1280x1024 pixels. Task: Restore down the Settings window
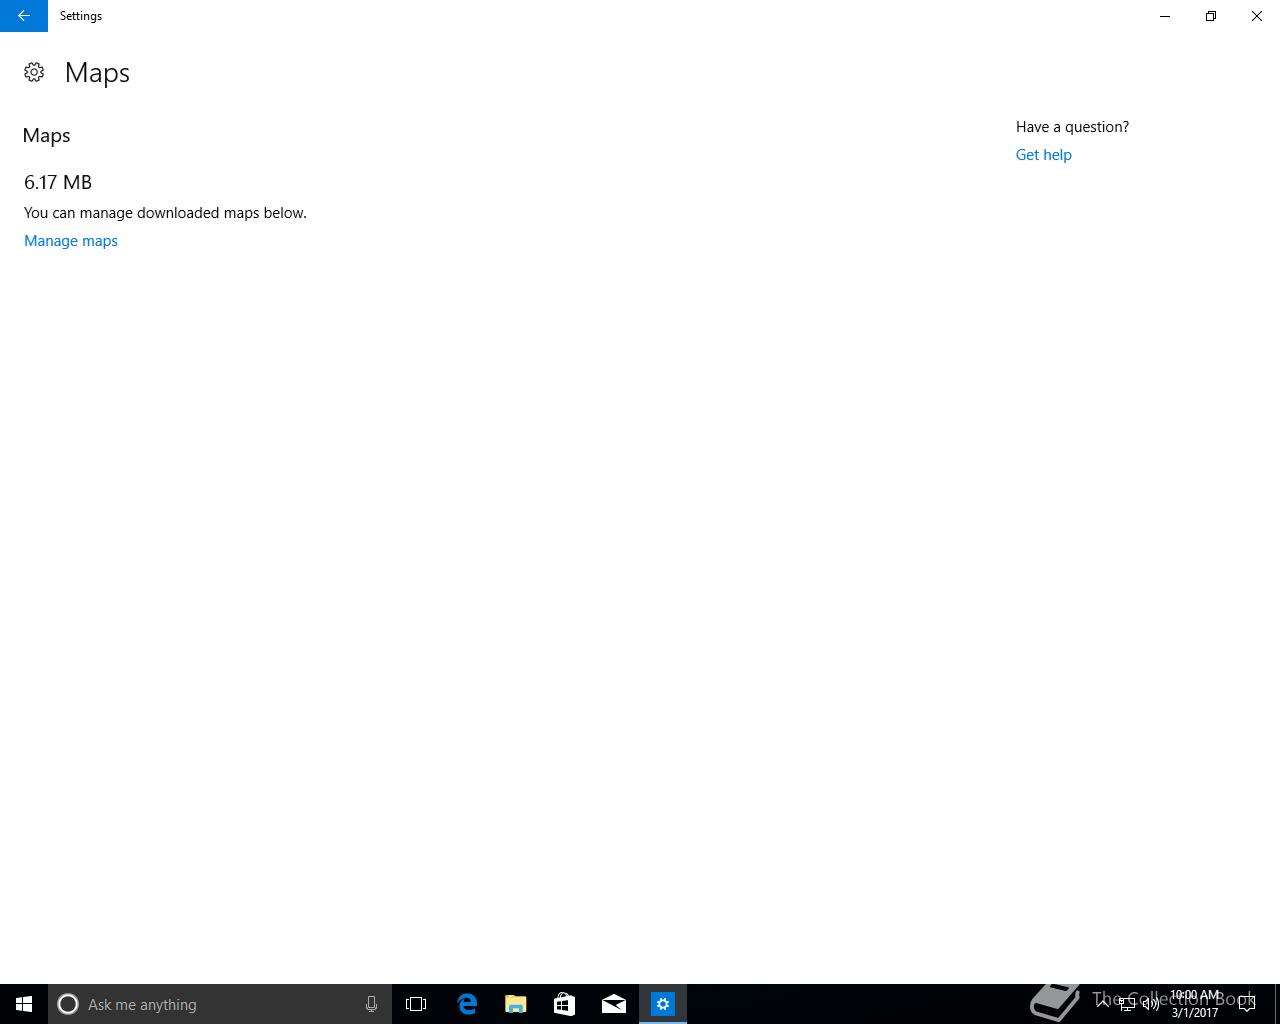click(1211, 16)
